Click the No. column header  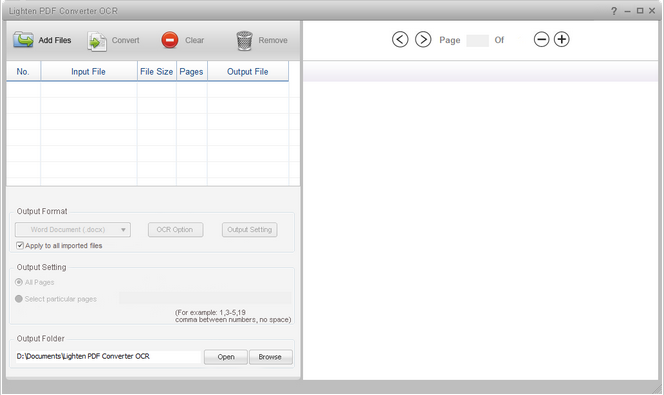[x=23, y=71]
